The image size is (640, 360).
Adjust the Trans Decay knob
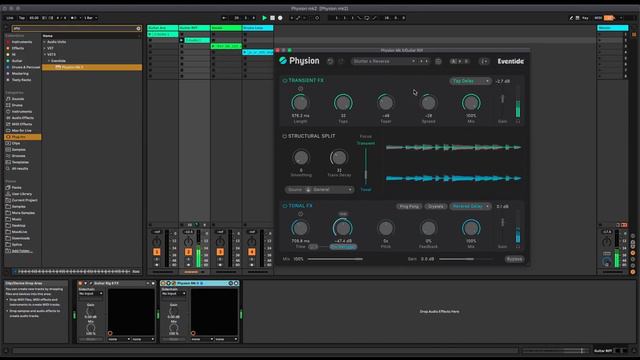coord(339,158)
